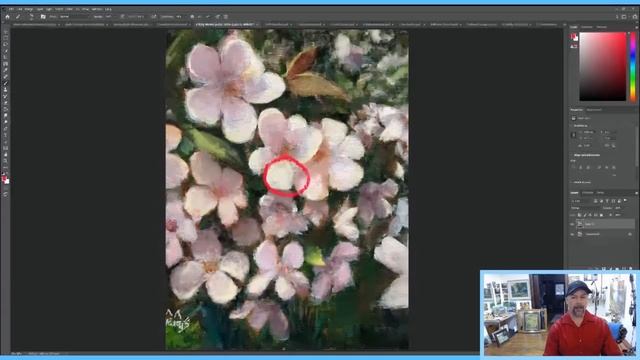This screenshot has width=640, height=360.
Task: Select the Hand tool
Action: click(5, 155)
